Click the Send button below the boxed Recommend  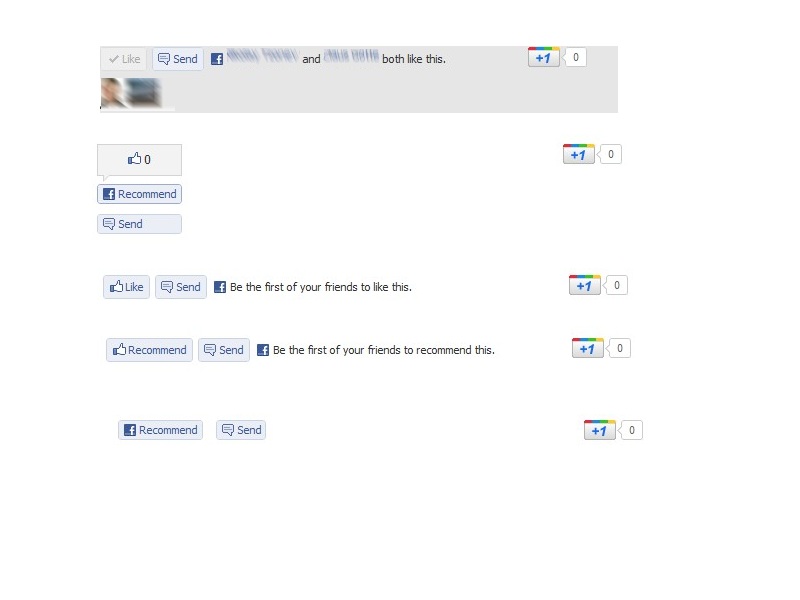point(139,224)
